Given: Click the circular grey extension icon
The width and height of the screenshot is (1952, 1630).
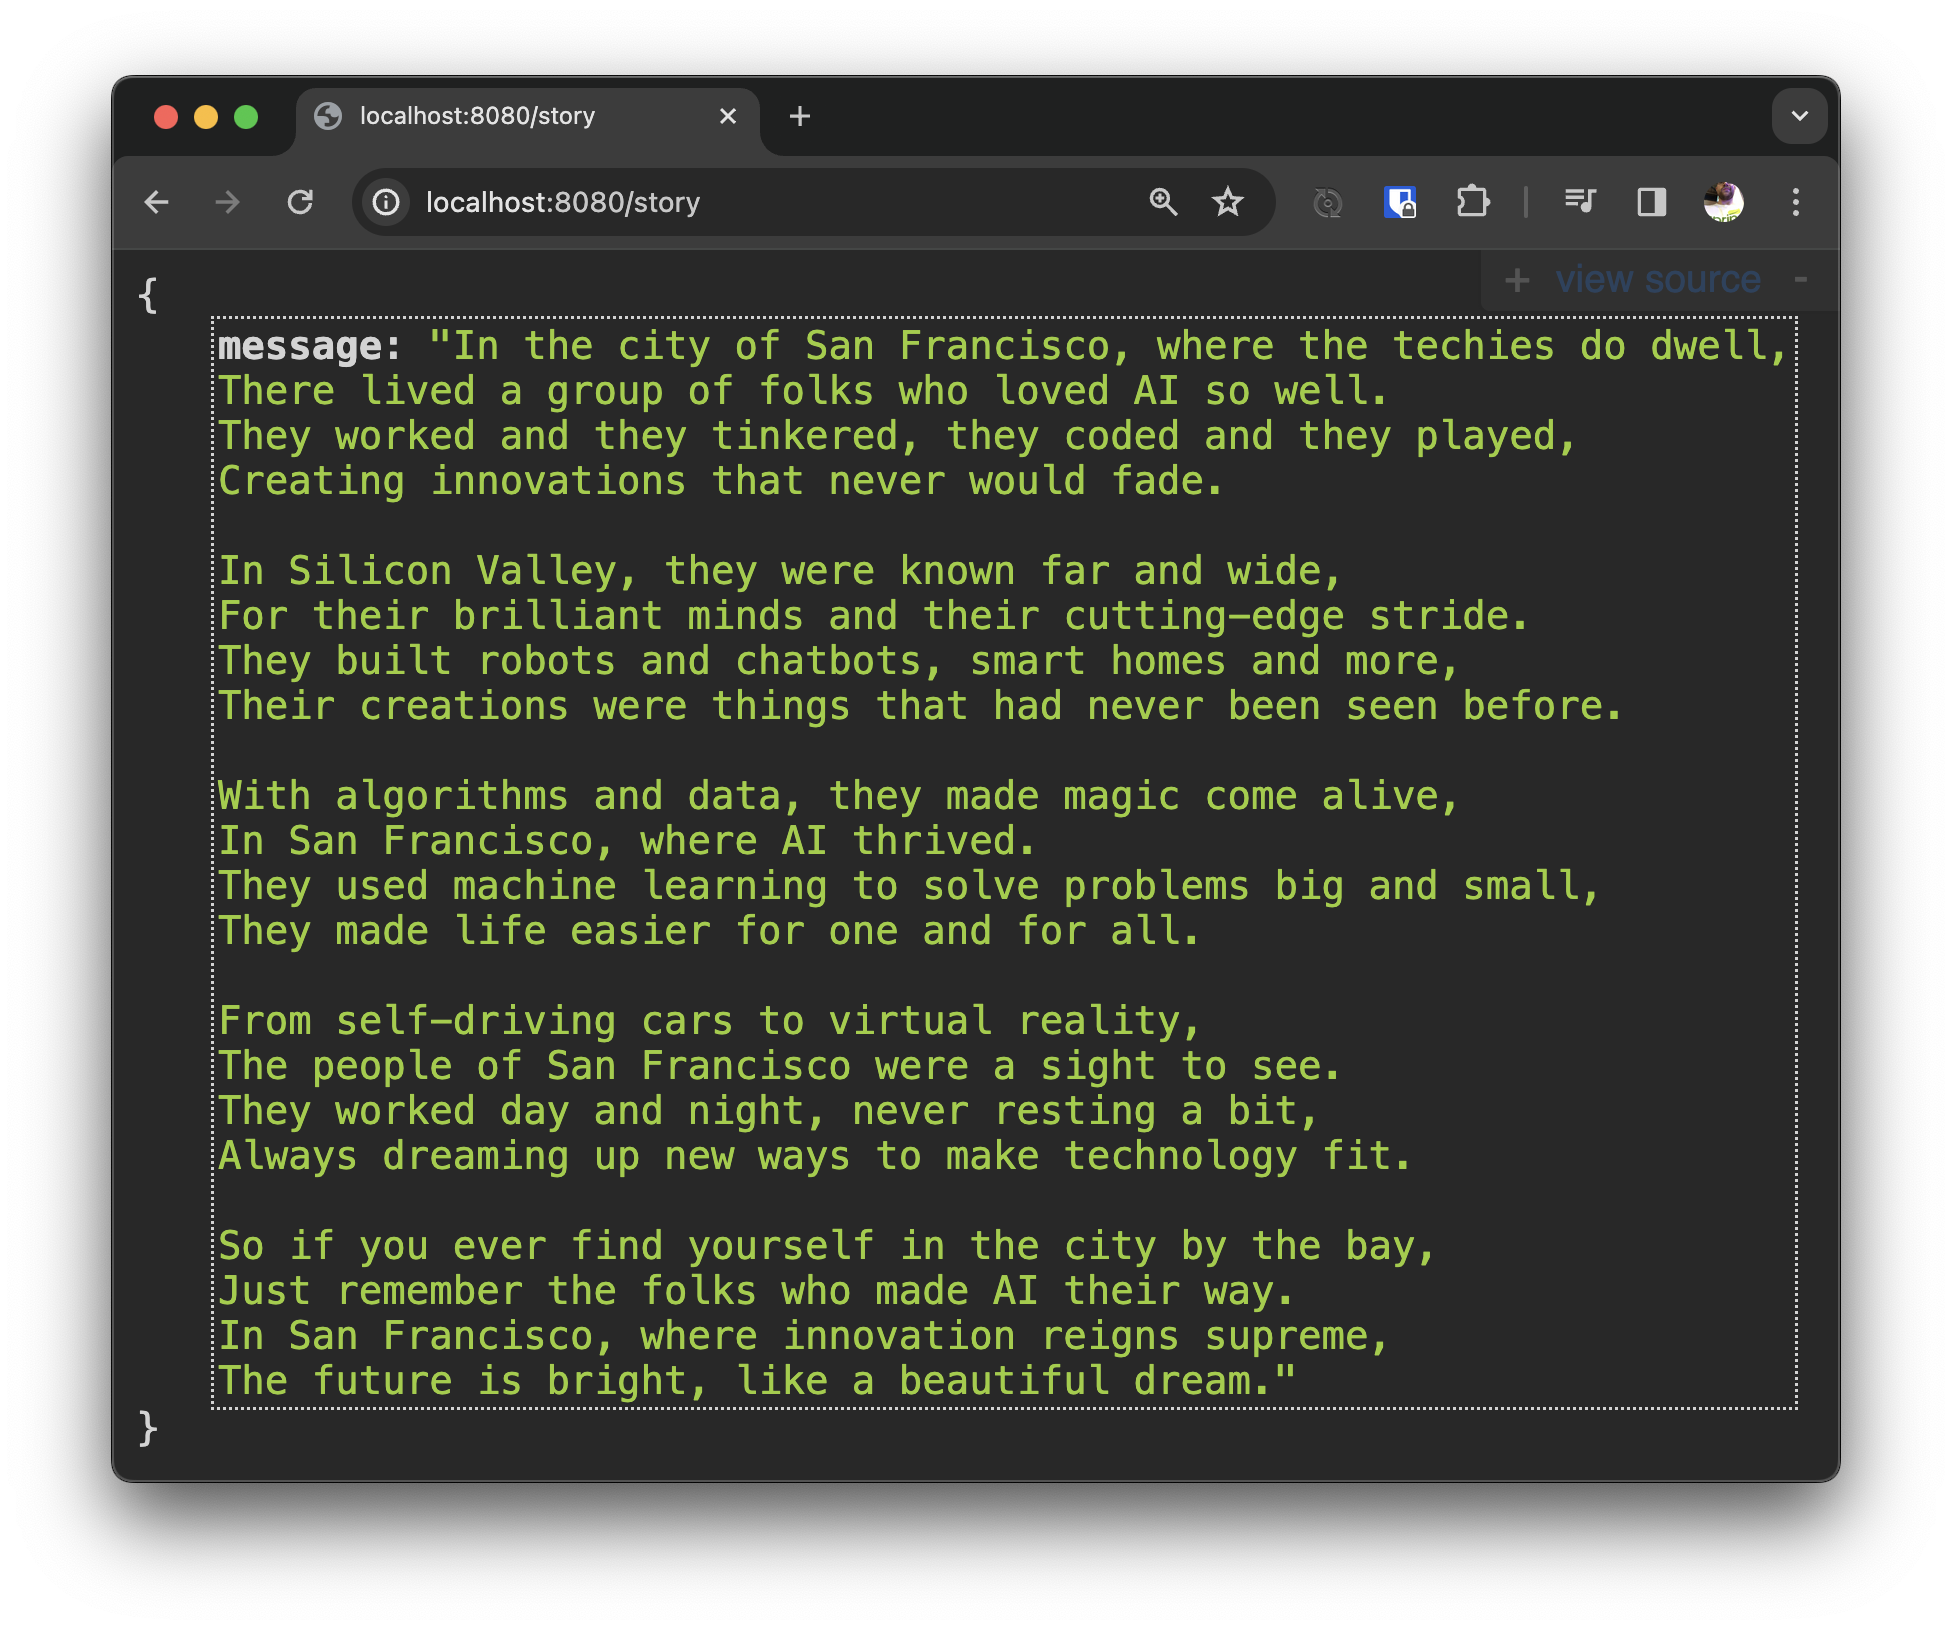Looking at the screenshot, I should [1327, 203].
